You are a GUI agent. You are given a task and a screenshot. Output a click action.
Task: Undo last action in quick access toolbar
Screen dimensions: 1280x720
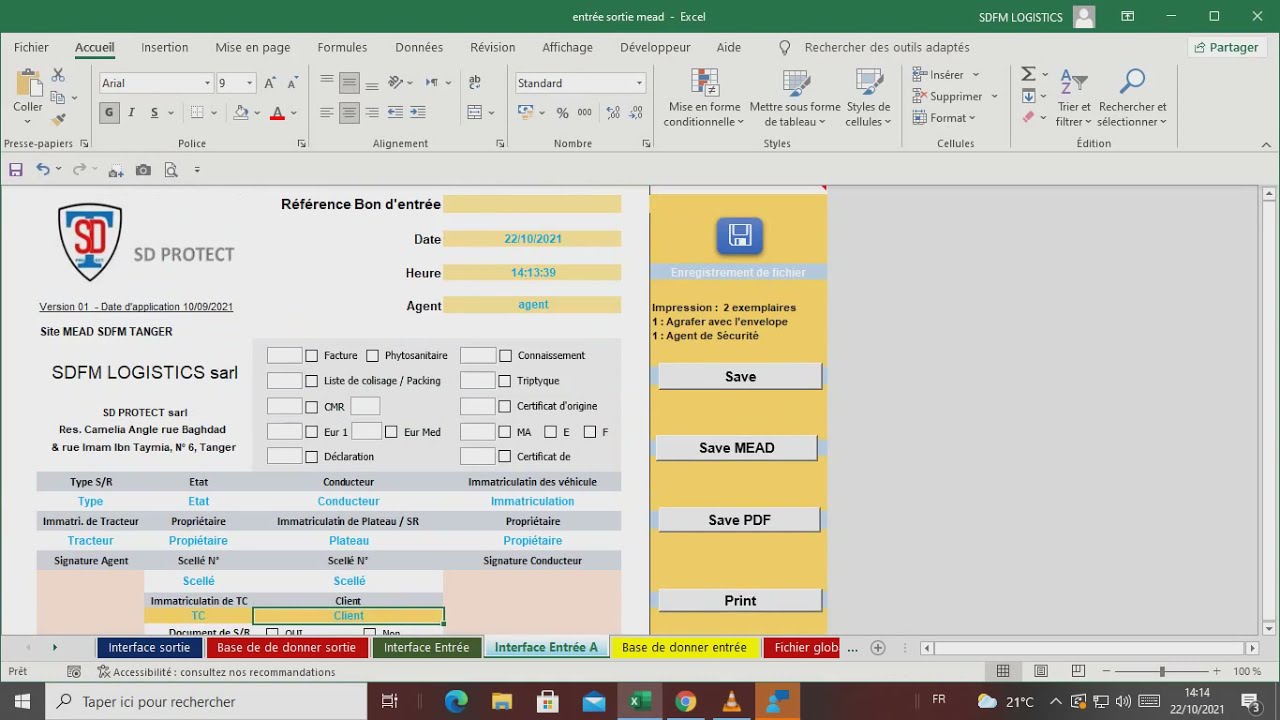[43, 170]
